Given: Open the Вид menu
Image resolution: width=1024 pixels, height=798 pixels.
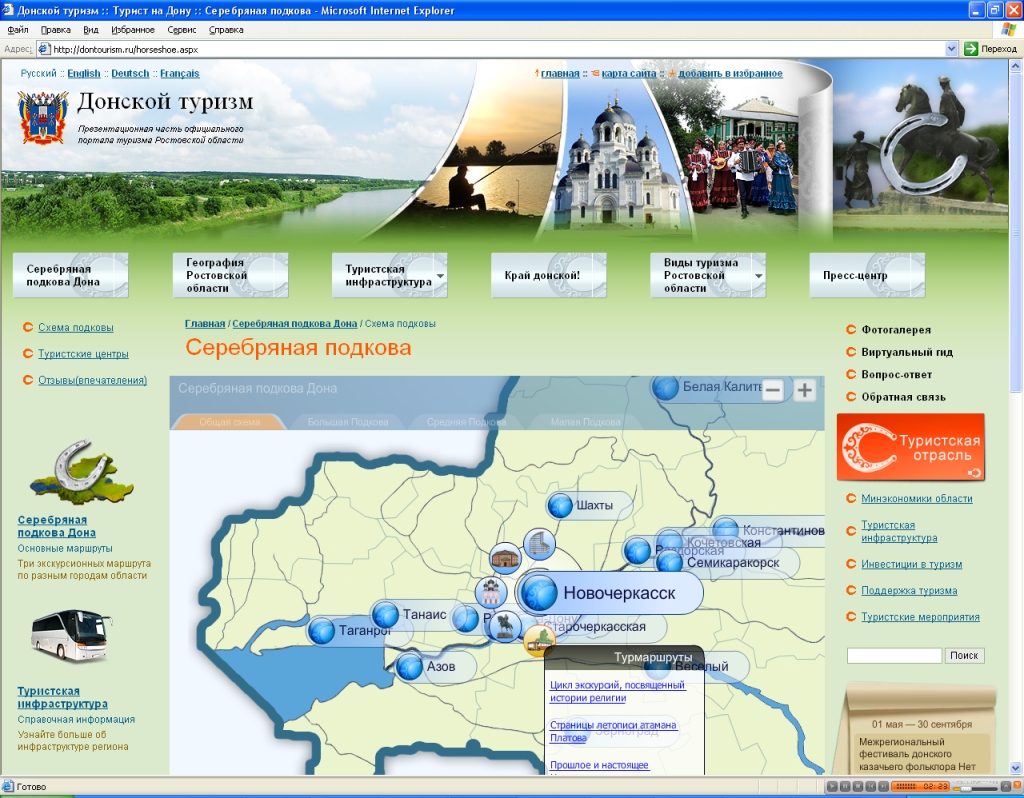Looking at the screenshot, I should [91, 29].
